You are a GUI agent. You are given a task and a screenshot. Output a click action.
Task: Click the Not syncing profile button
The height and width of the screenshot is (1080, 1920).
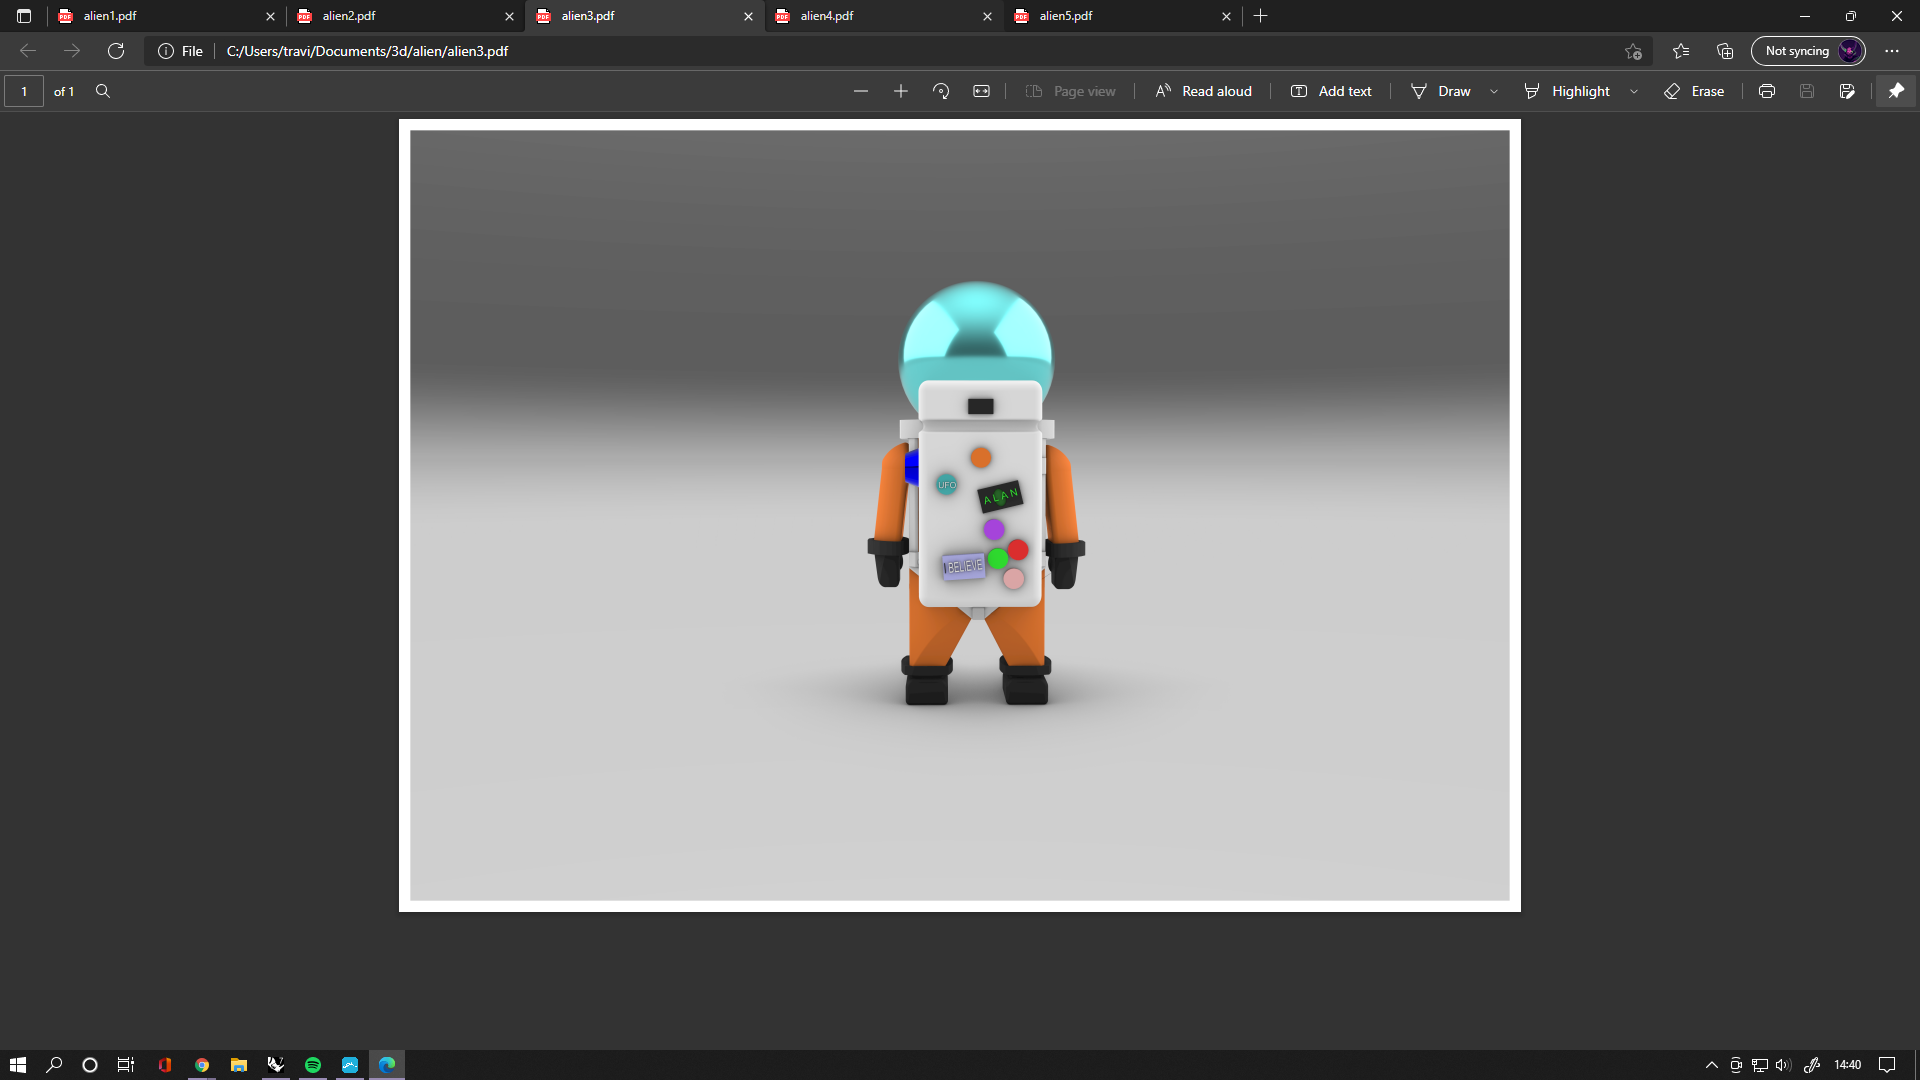[x=1808, y=51]
